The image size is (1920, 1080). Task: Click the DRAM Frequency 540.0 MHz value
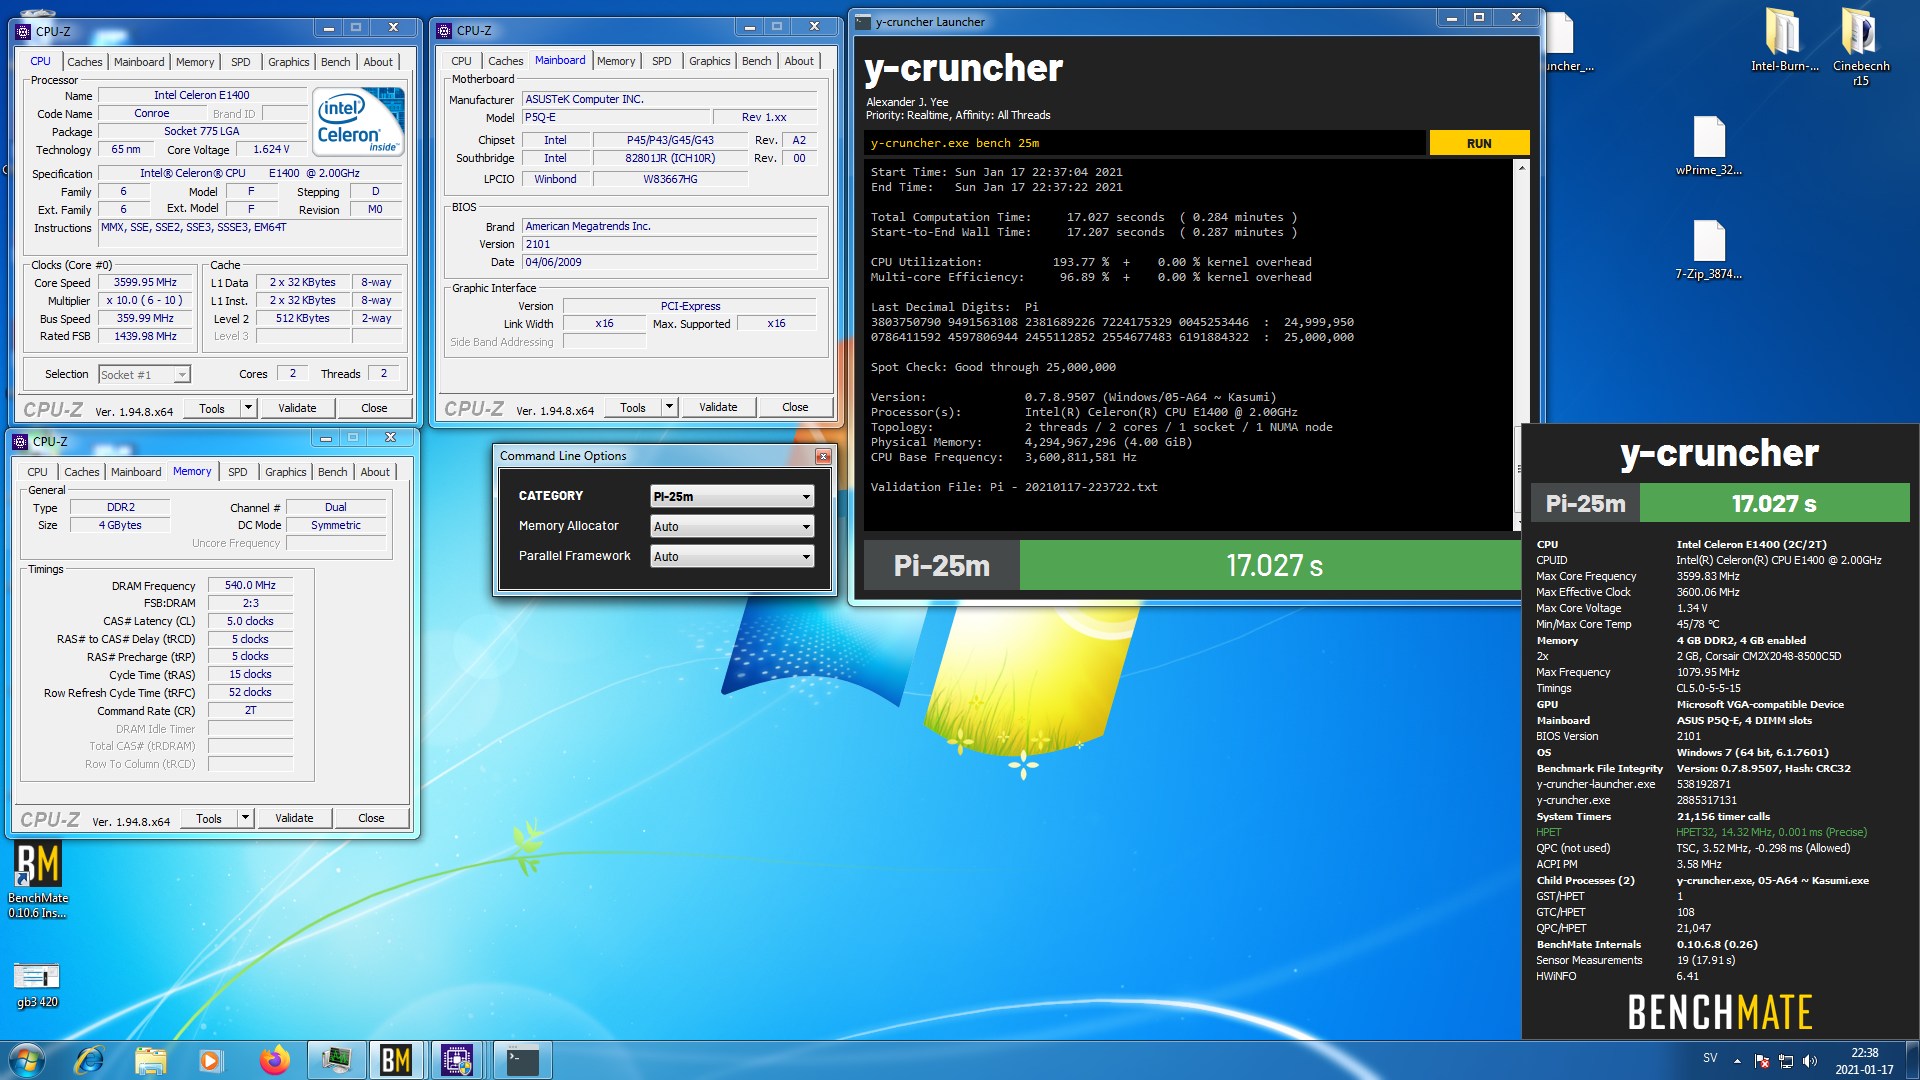250,585
